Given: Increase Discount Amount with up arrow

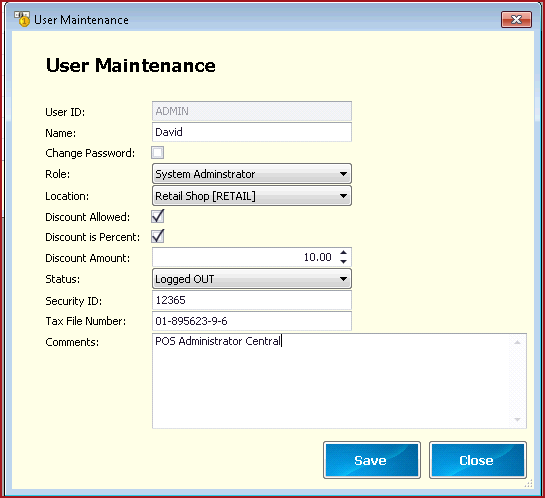Looking at the screenshot, I should pos(343,253).
